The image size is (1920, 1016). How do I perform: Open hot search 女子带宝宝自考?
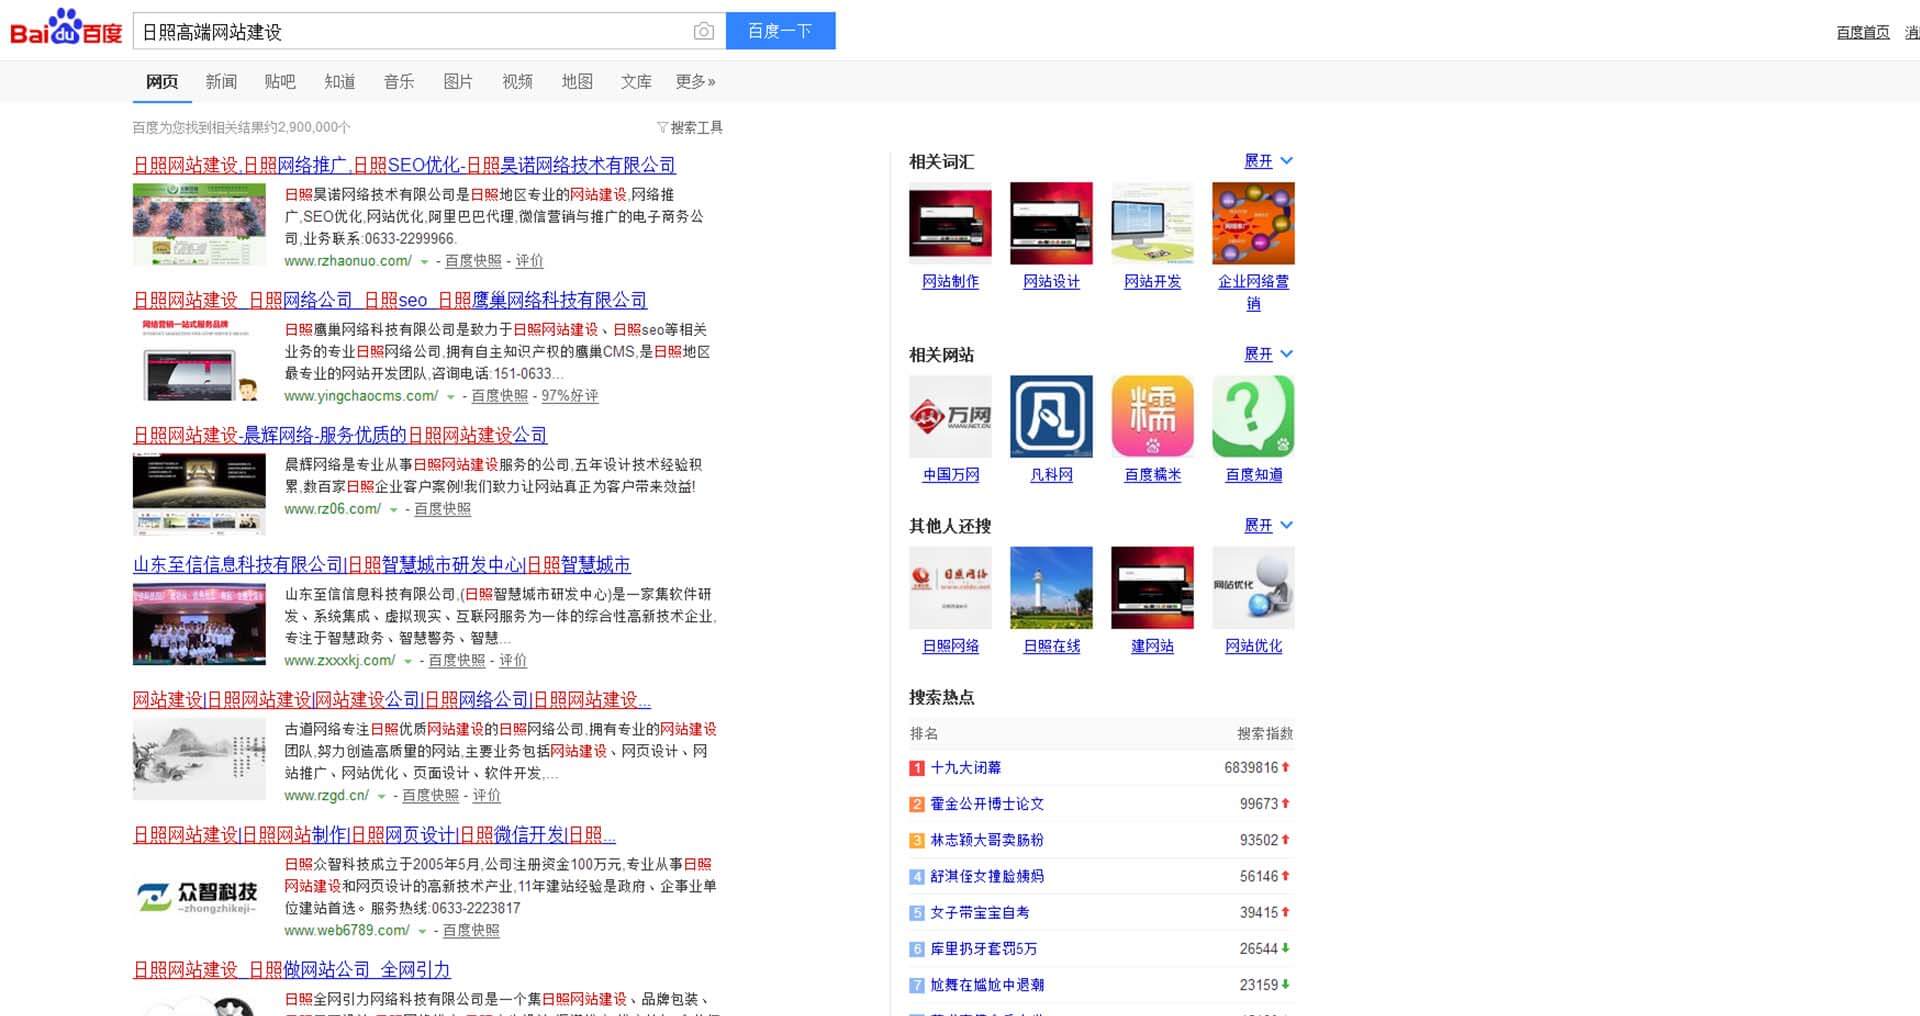980,912
